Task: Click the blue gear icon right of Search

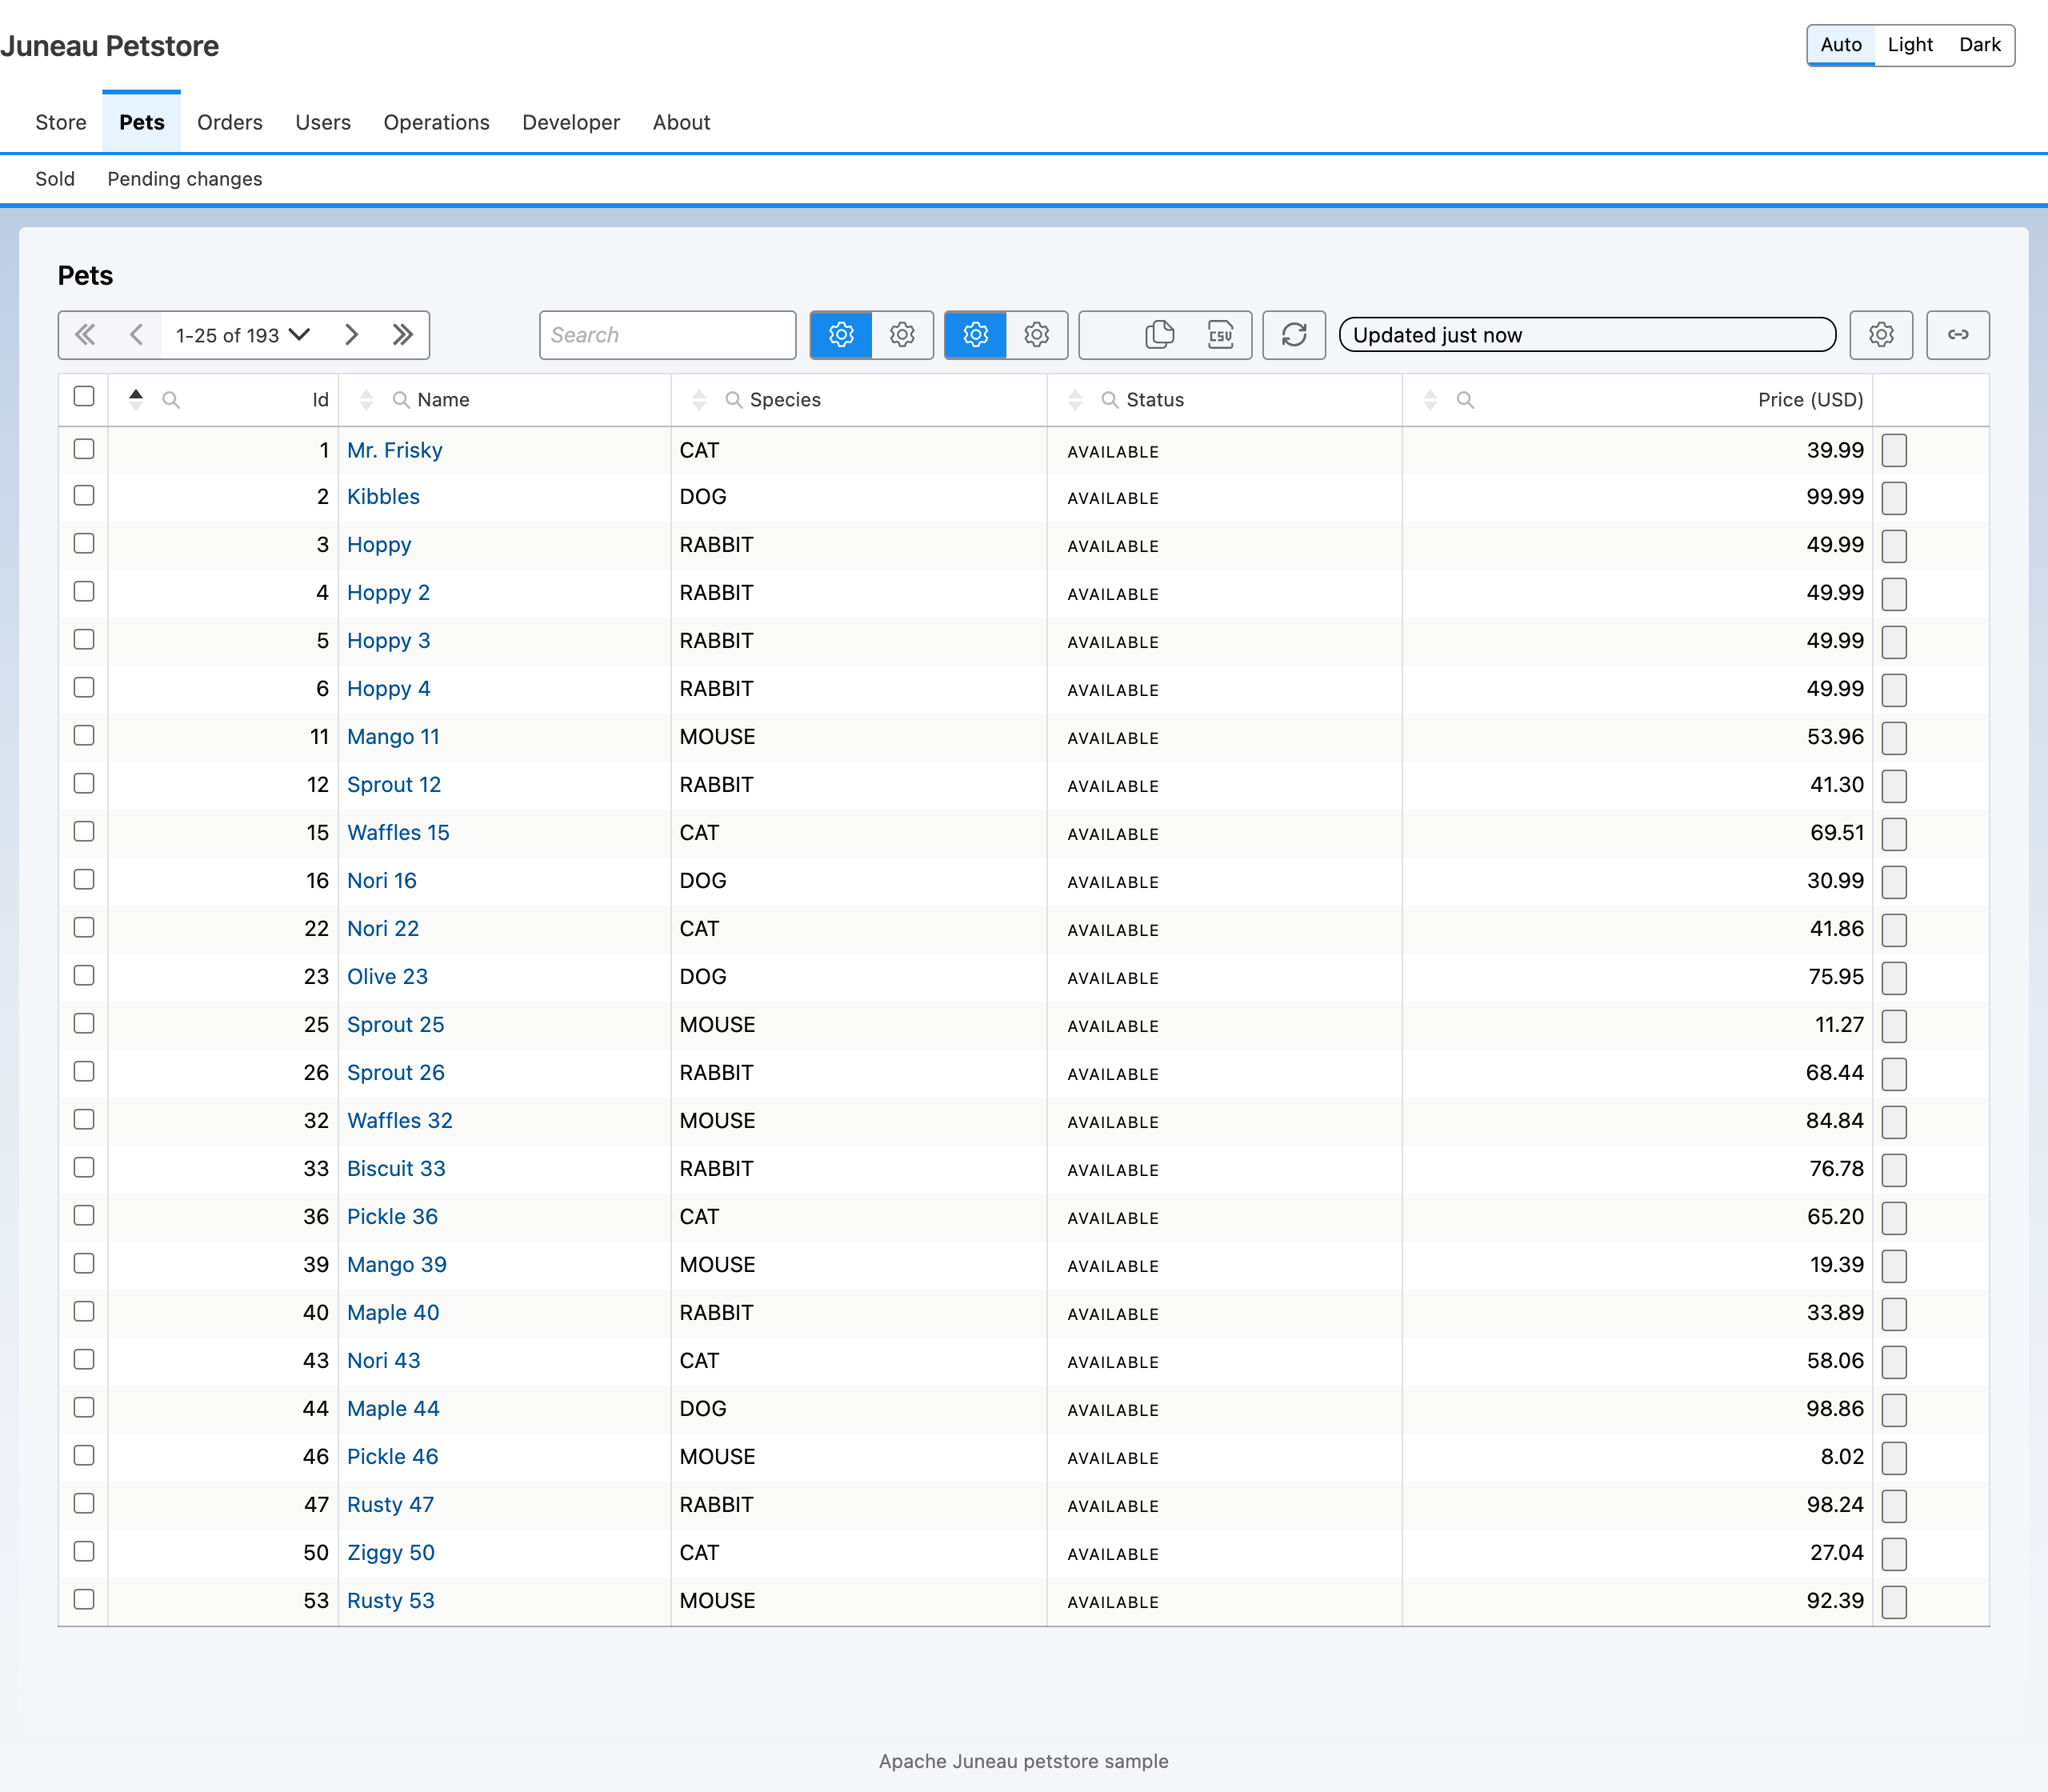Action: 841,335
